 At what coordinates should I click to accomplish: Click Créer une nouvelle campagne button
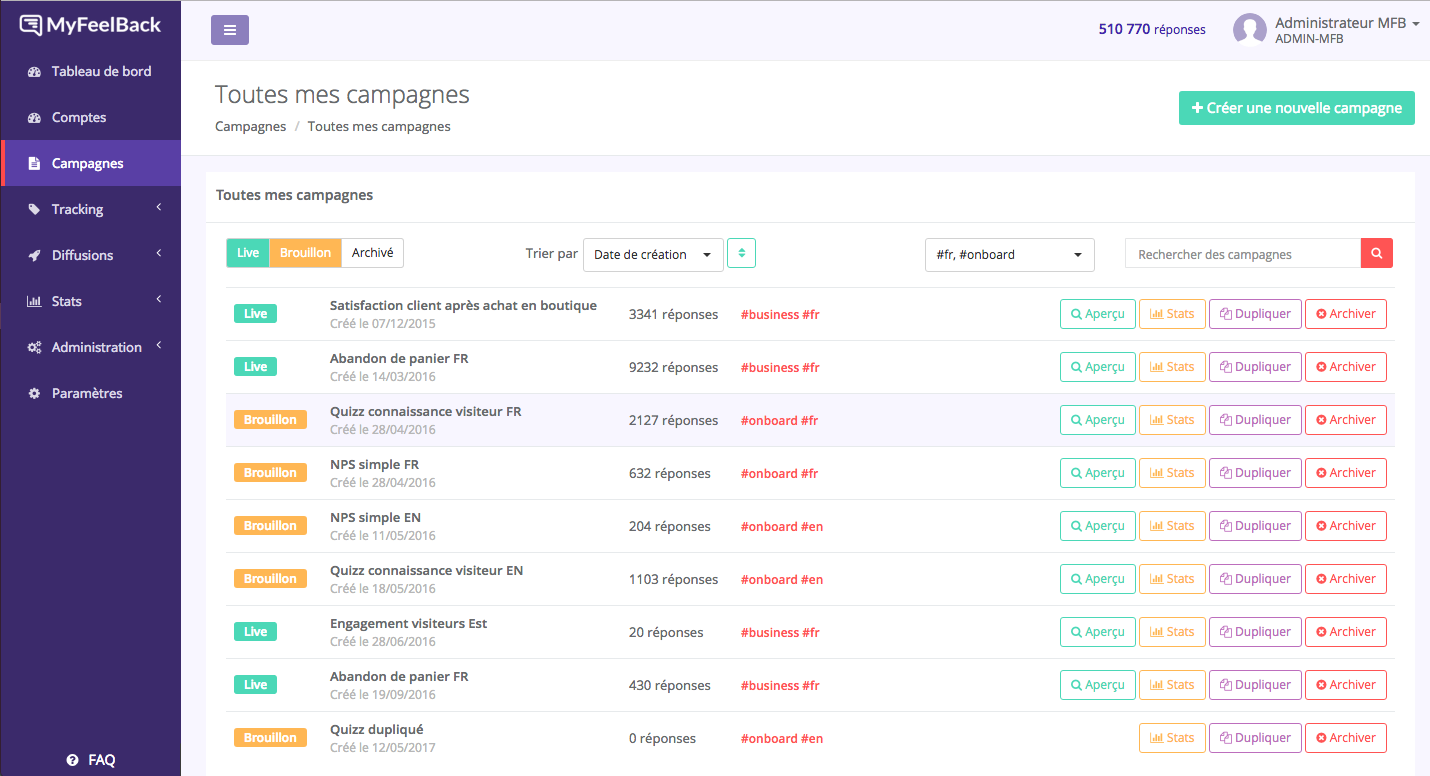(1296, 108)
